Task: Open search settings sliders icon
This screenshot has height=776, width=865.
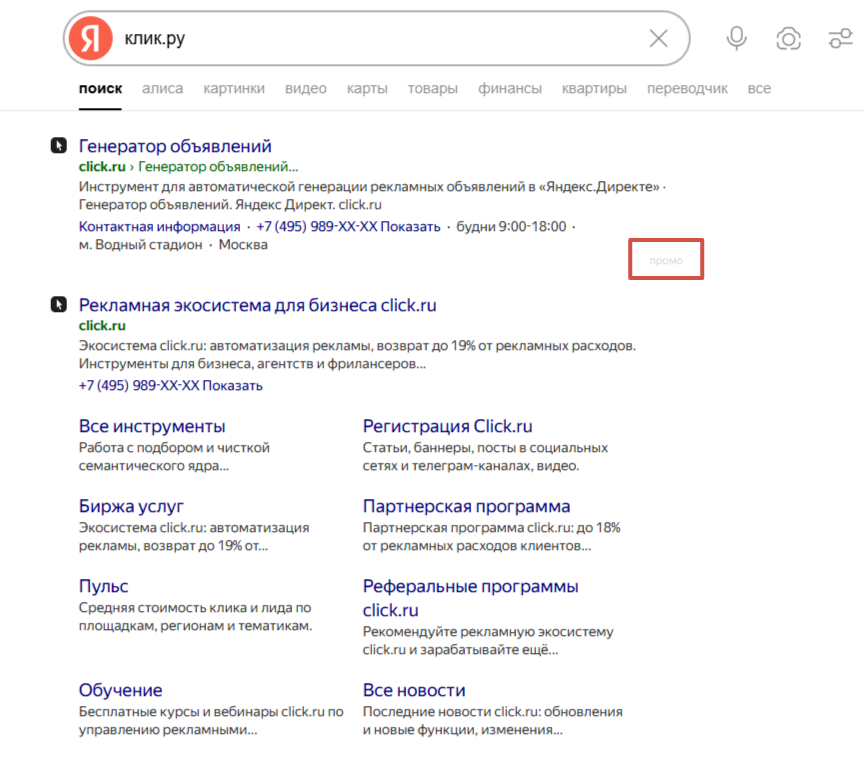Action: point(840,39)
